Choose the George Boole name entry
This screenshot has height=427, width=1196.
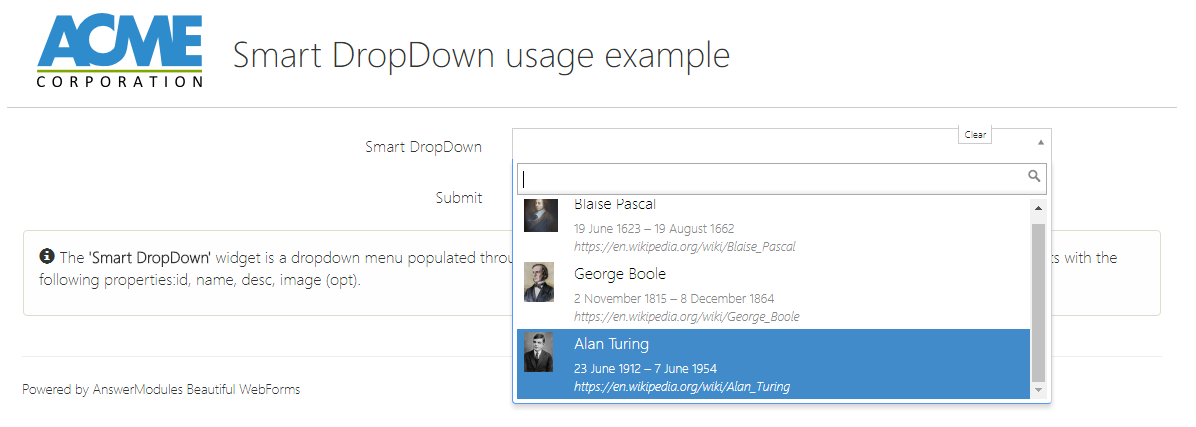620,274
